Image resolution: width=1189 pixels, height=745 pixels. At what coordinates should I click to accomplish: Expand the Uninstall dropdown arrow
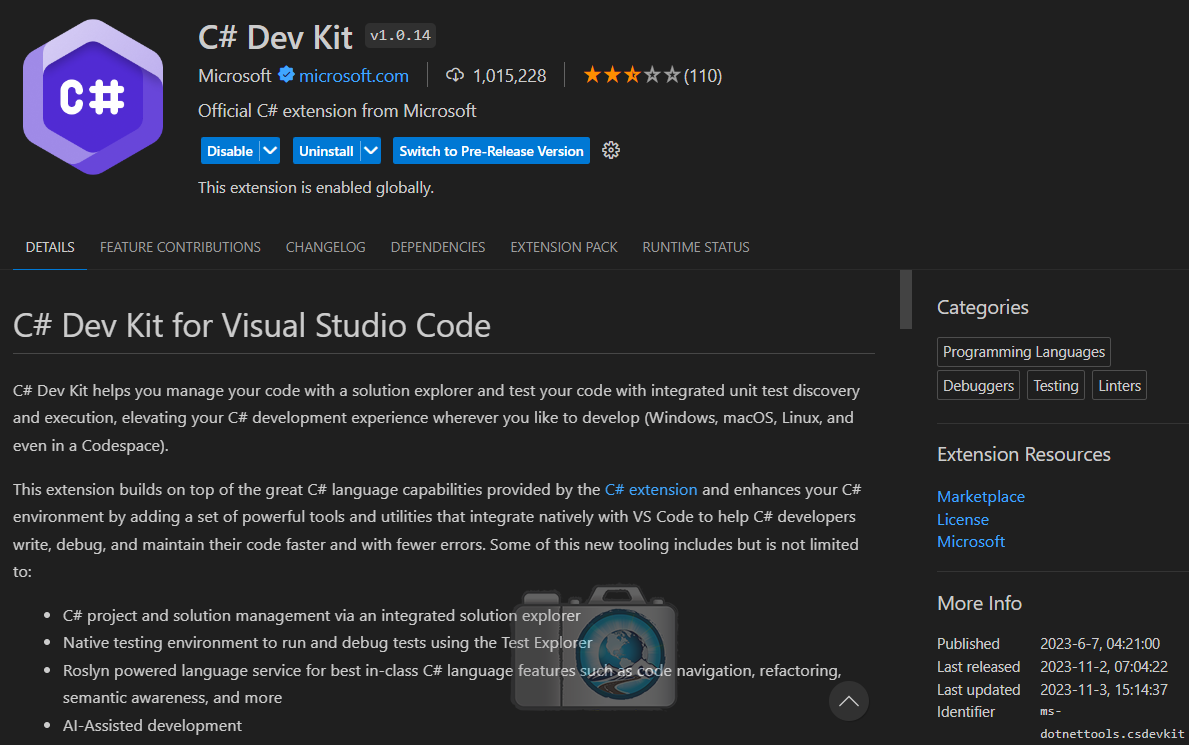[371, 151]
